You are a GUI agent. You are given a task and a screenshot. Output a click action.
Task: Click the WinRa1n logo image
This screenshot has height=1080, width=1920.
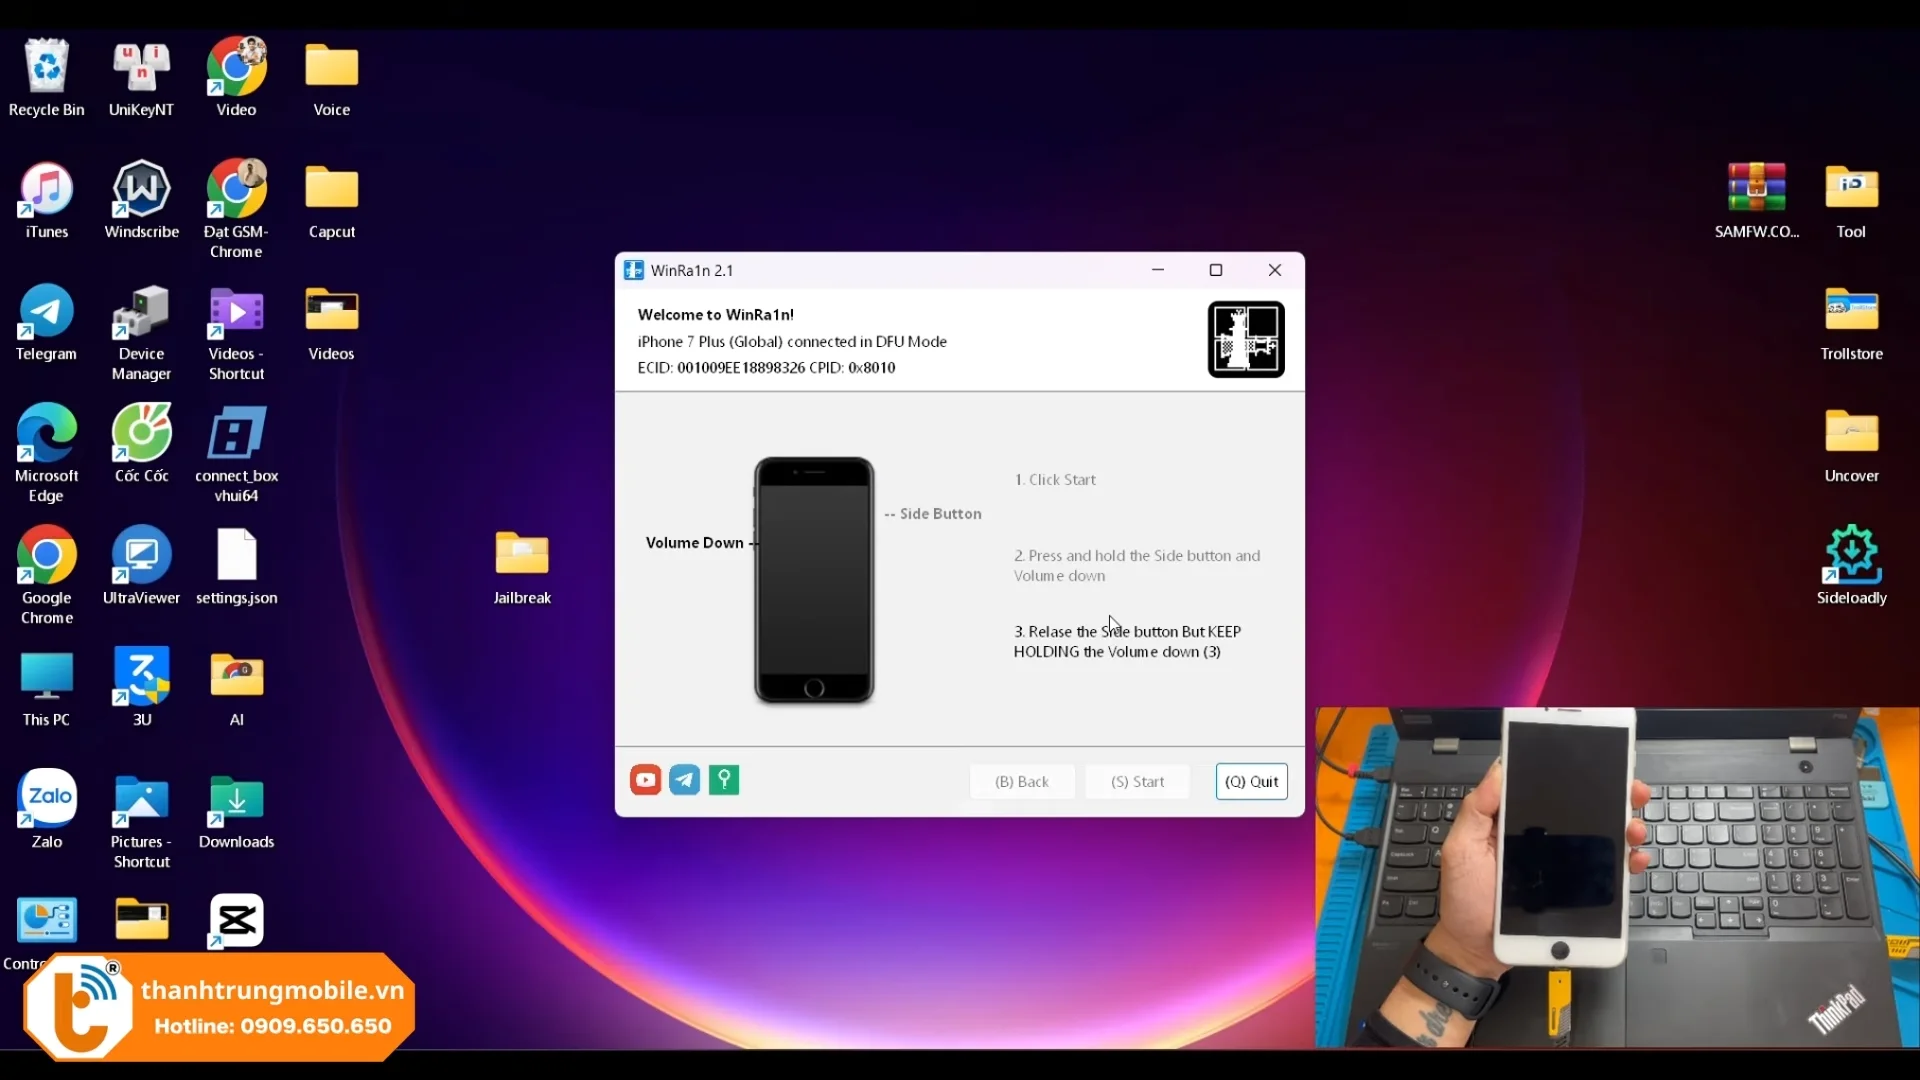tap(1246, 340)
